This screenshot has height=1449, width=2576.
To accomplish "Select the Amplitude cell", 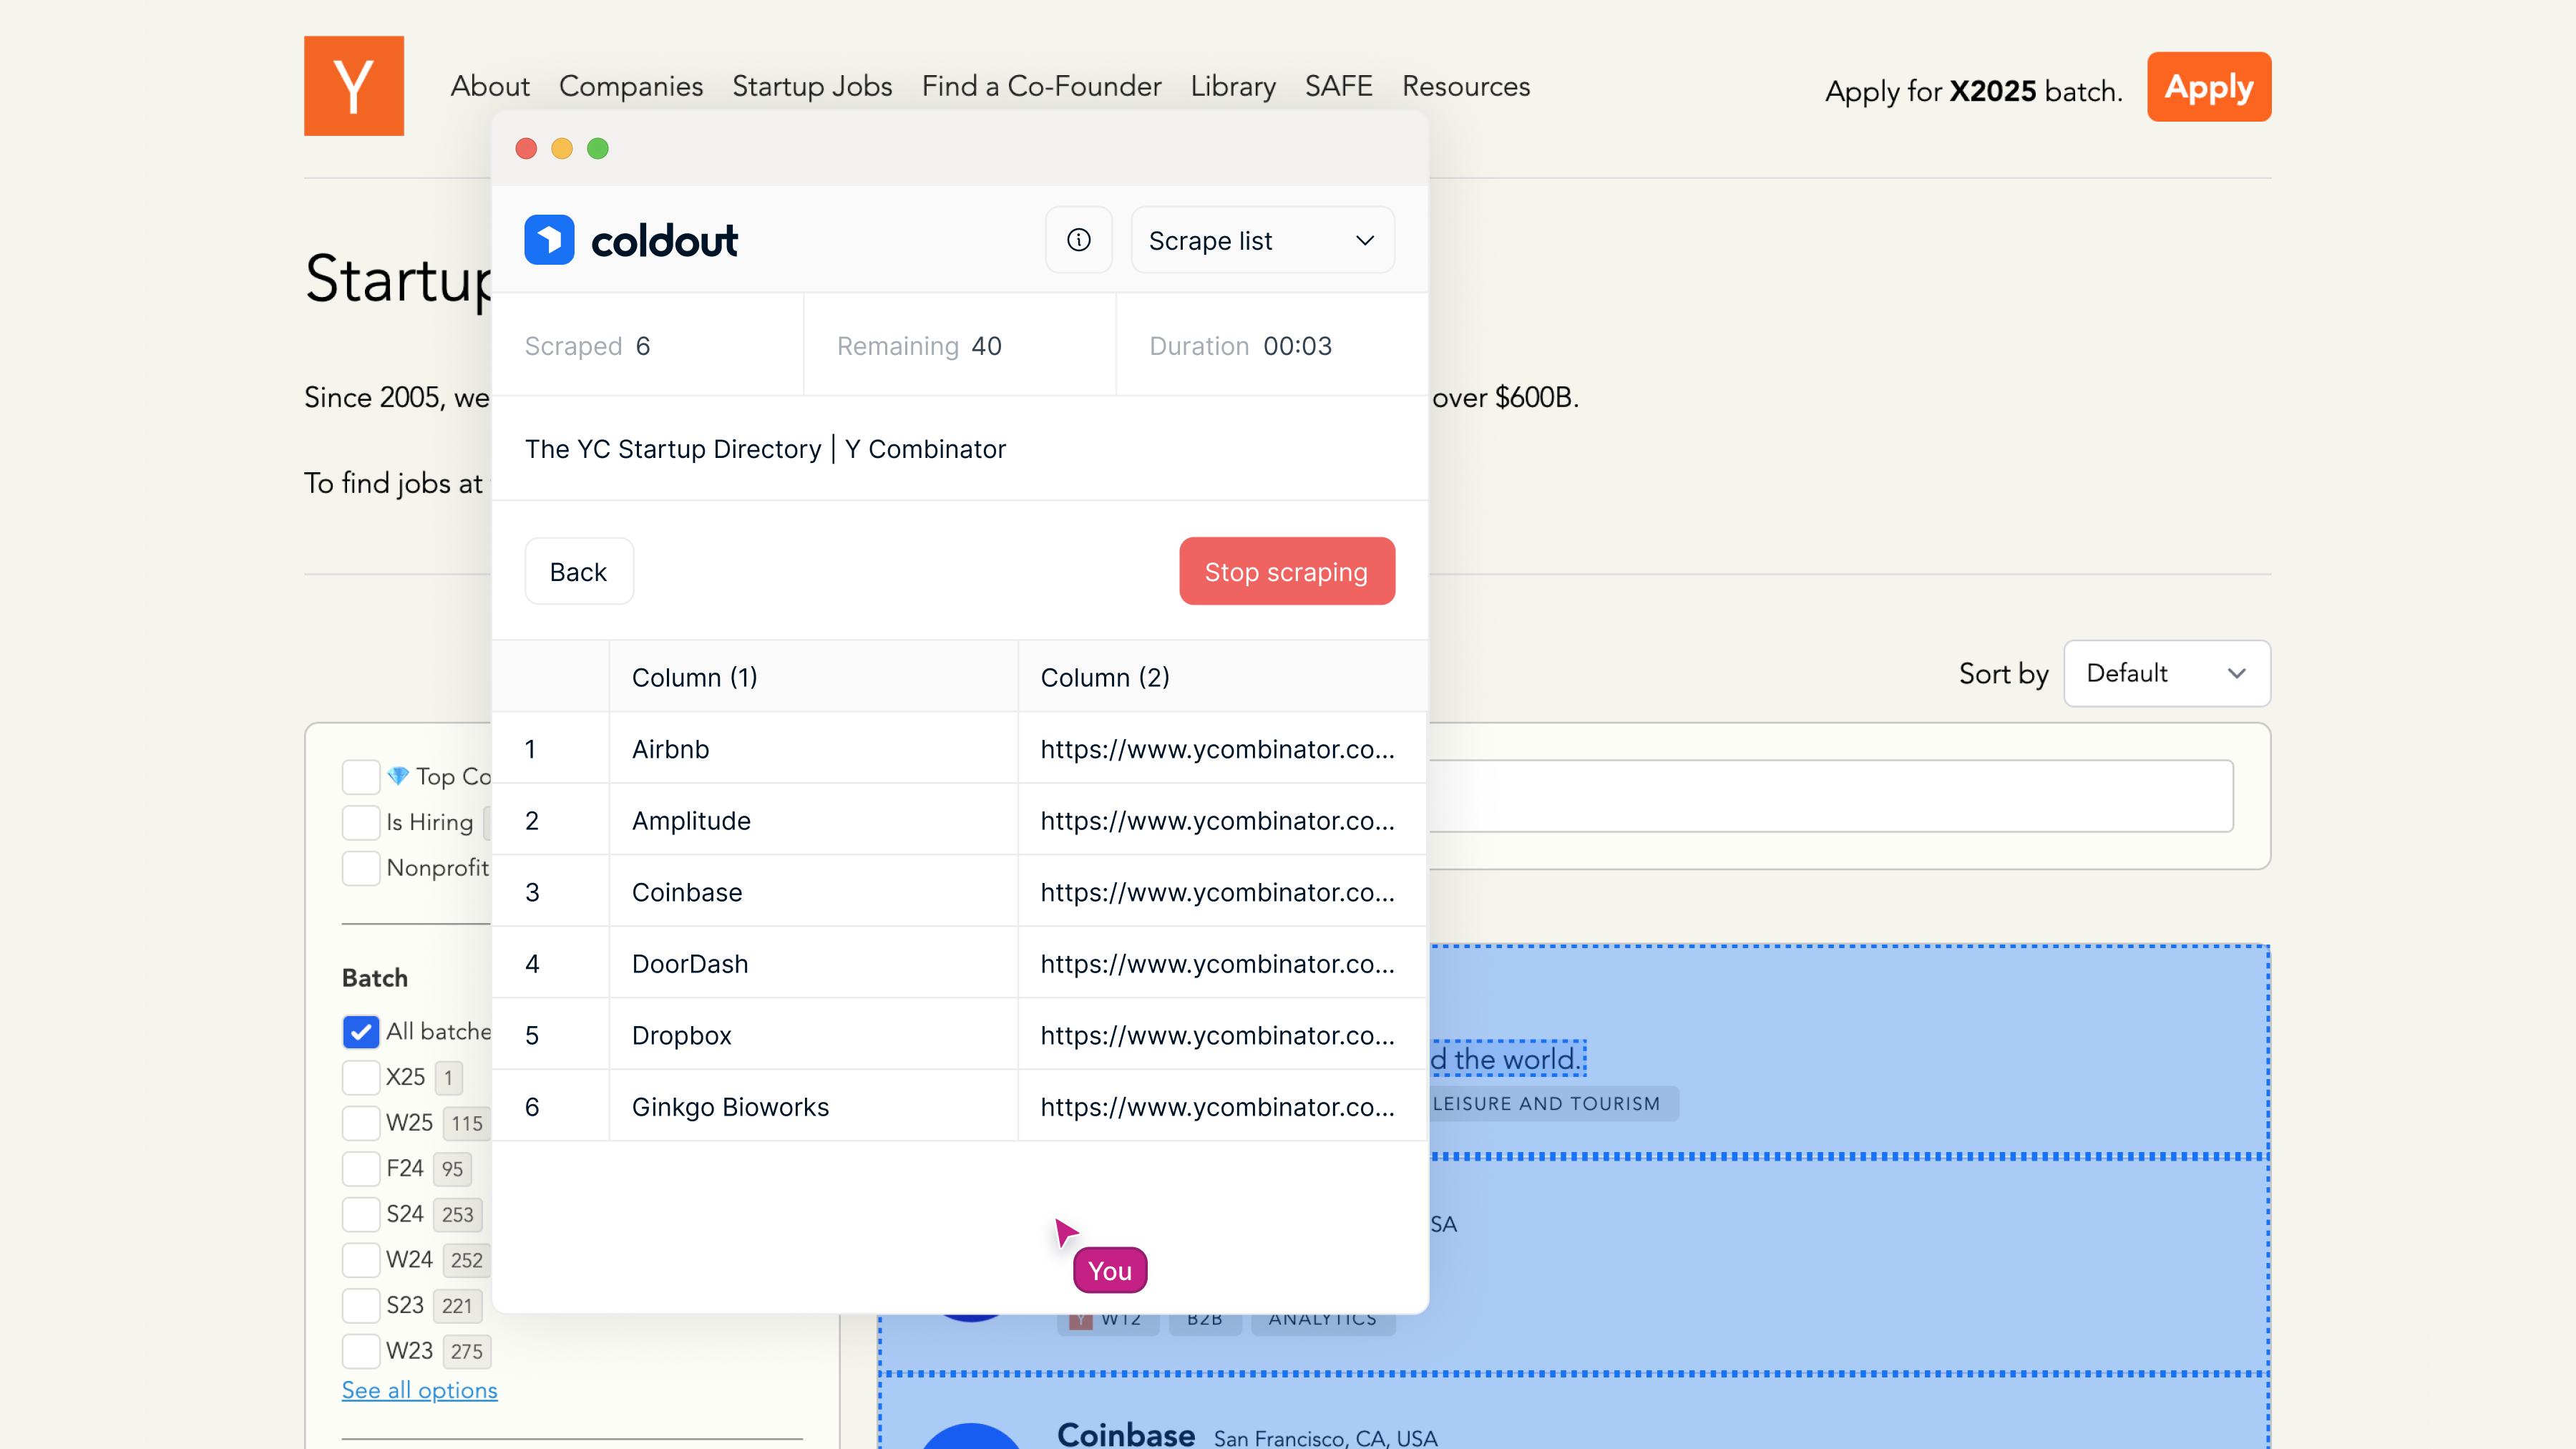I will click(813, 820).
